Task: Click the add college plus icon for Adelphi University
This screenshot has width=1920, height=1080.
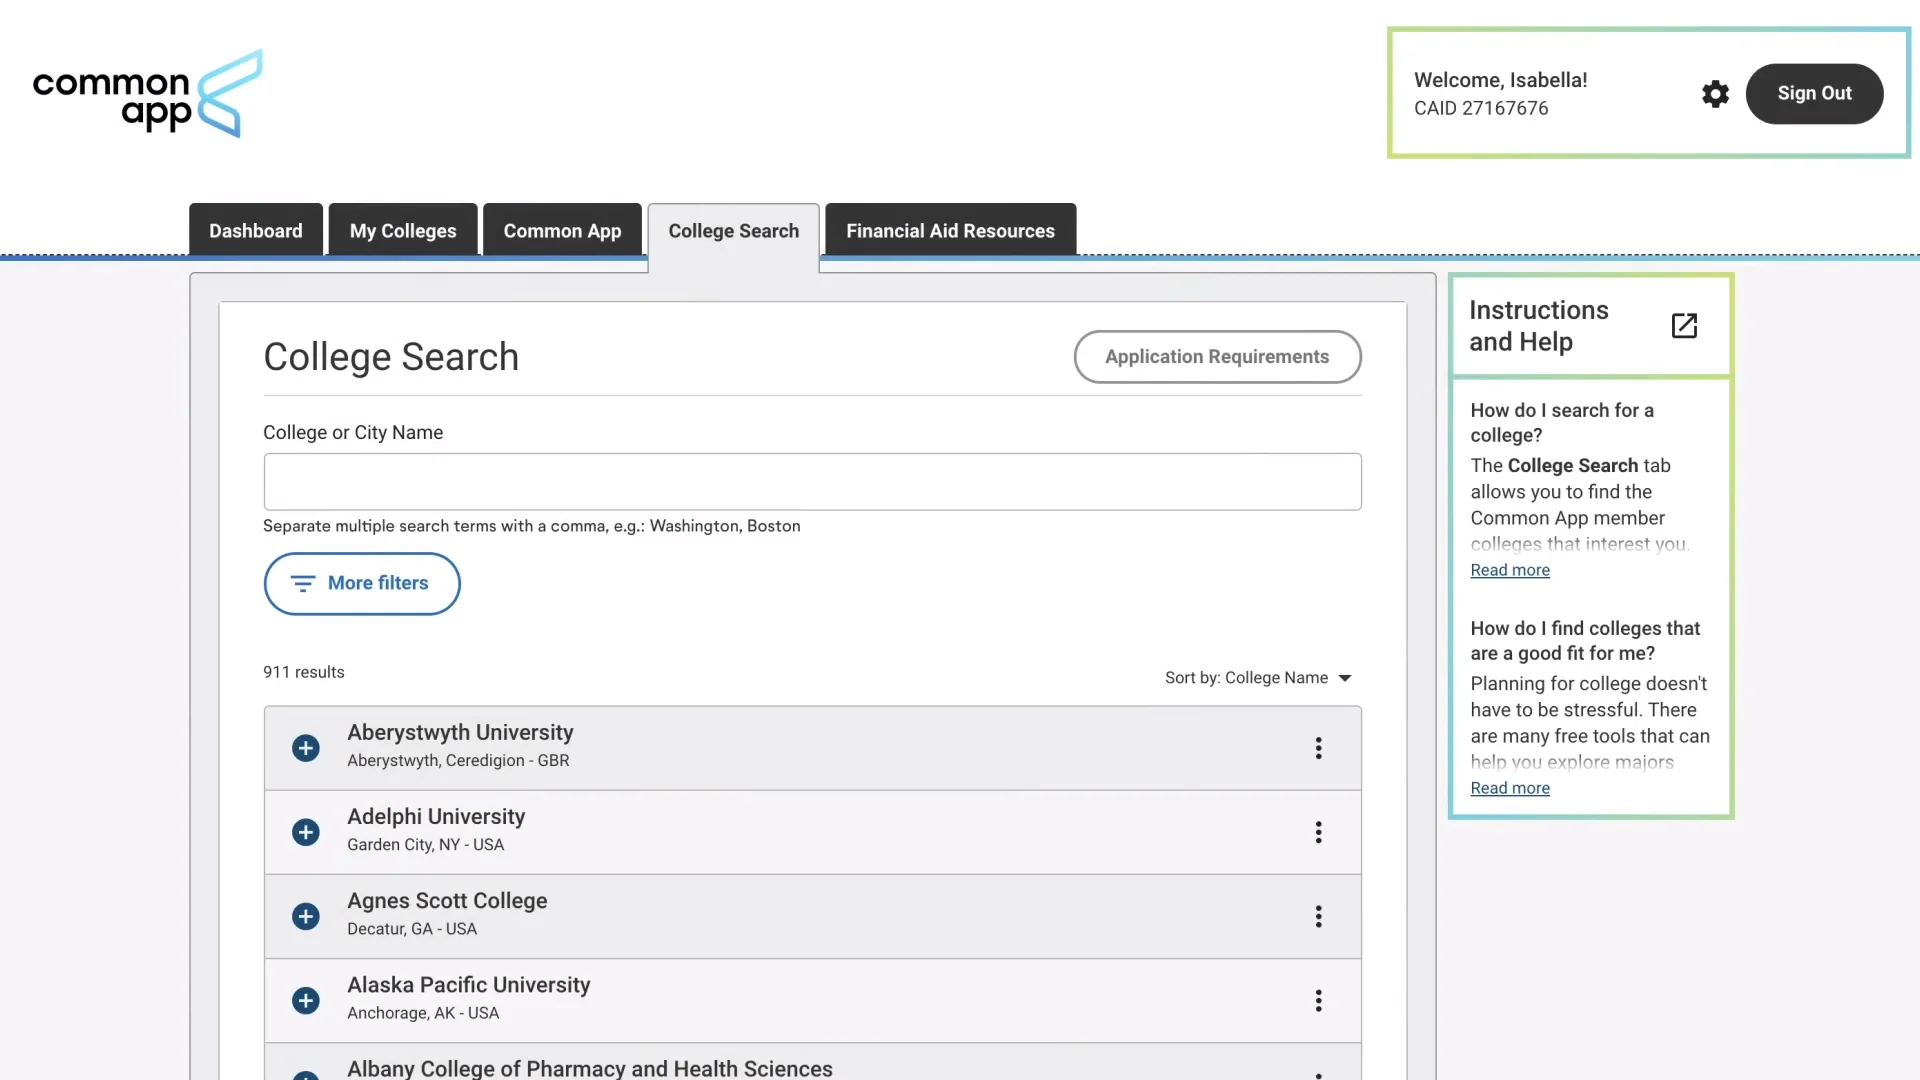Action: pyautogui.click(x=305, y=832)
